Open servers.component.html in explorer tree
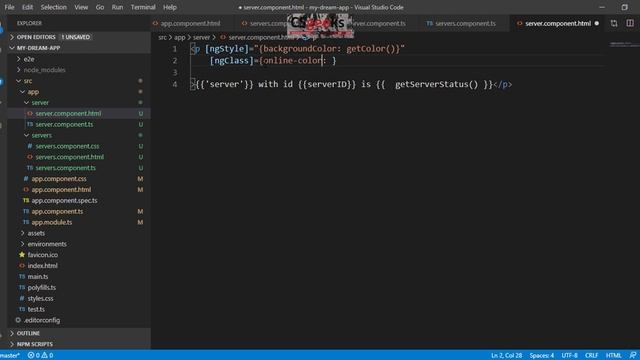Image resolution: width=640 pixels, height=360 pixels. [x=69, y=157]
